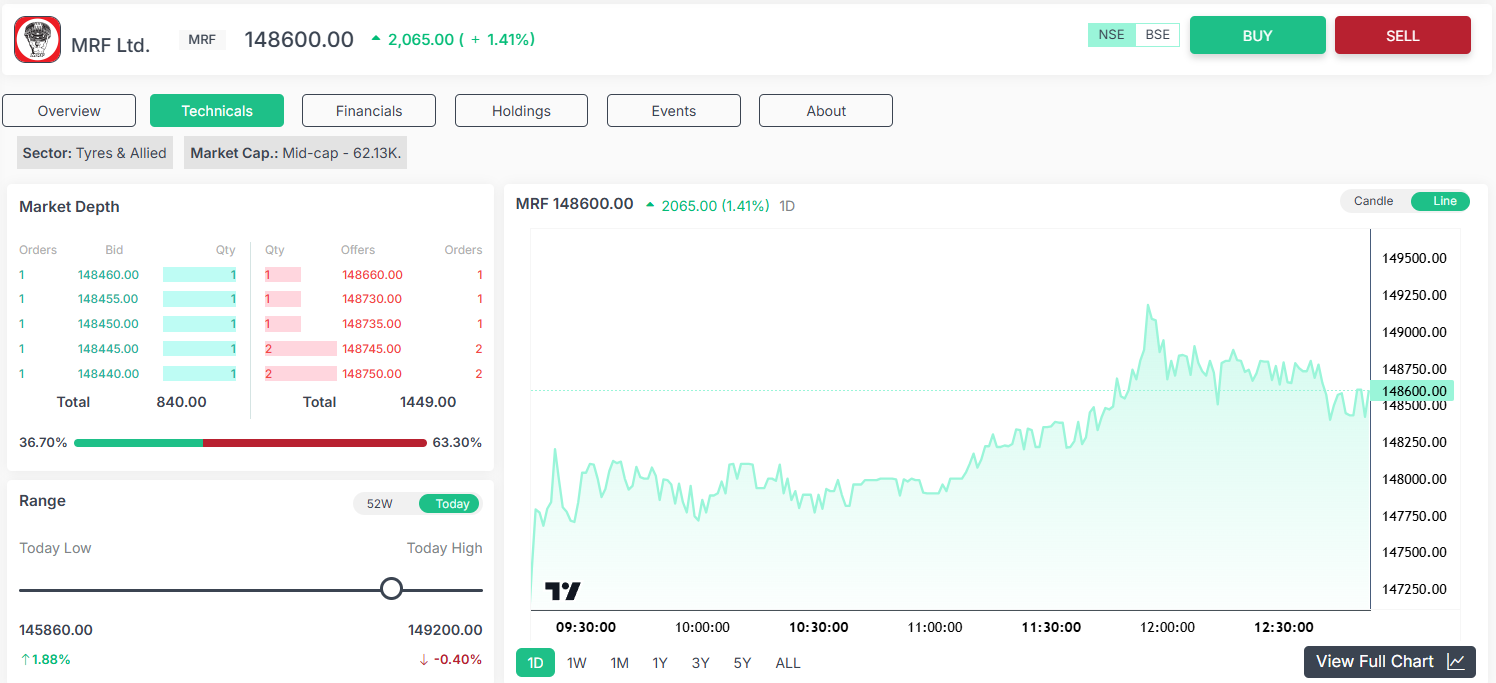Click the MRF Ltd. company logo
The height and width of the screenshot is (683, 1496).
tap(37, 40)
